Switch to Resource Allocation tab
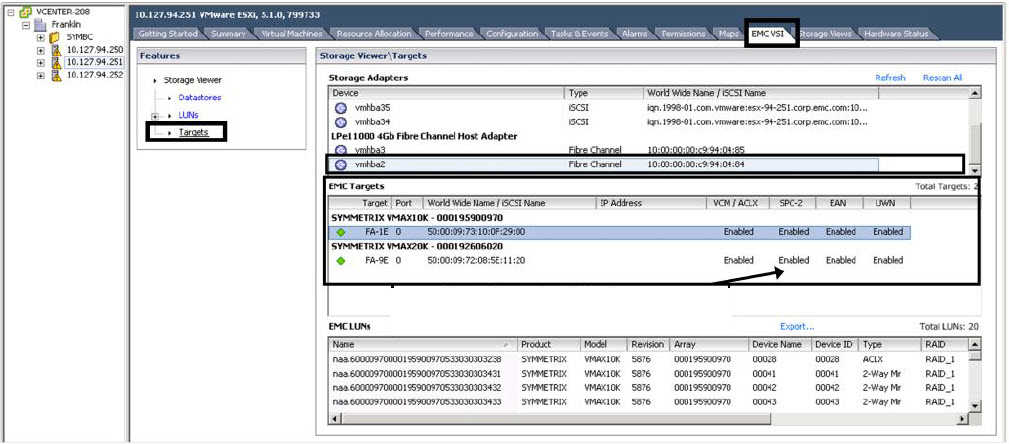 click(374, 33)
